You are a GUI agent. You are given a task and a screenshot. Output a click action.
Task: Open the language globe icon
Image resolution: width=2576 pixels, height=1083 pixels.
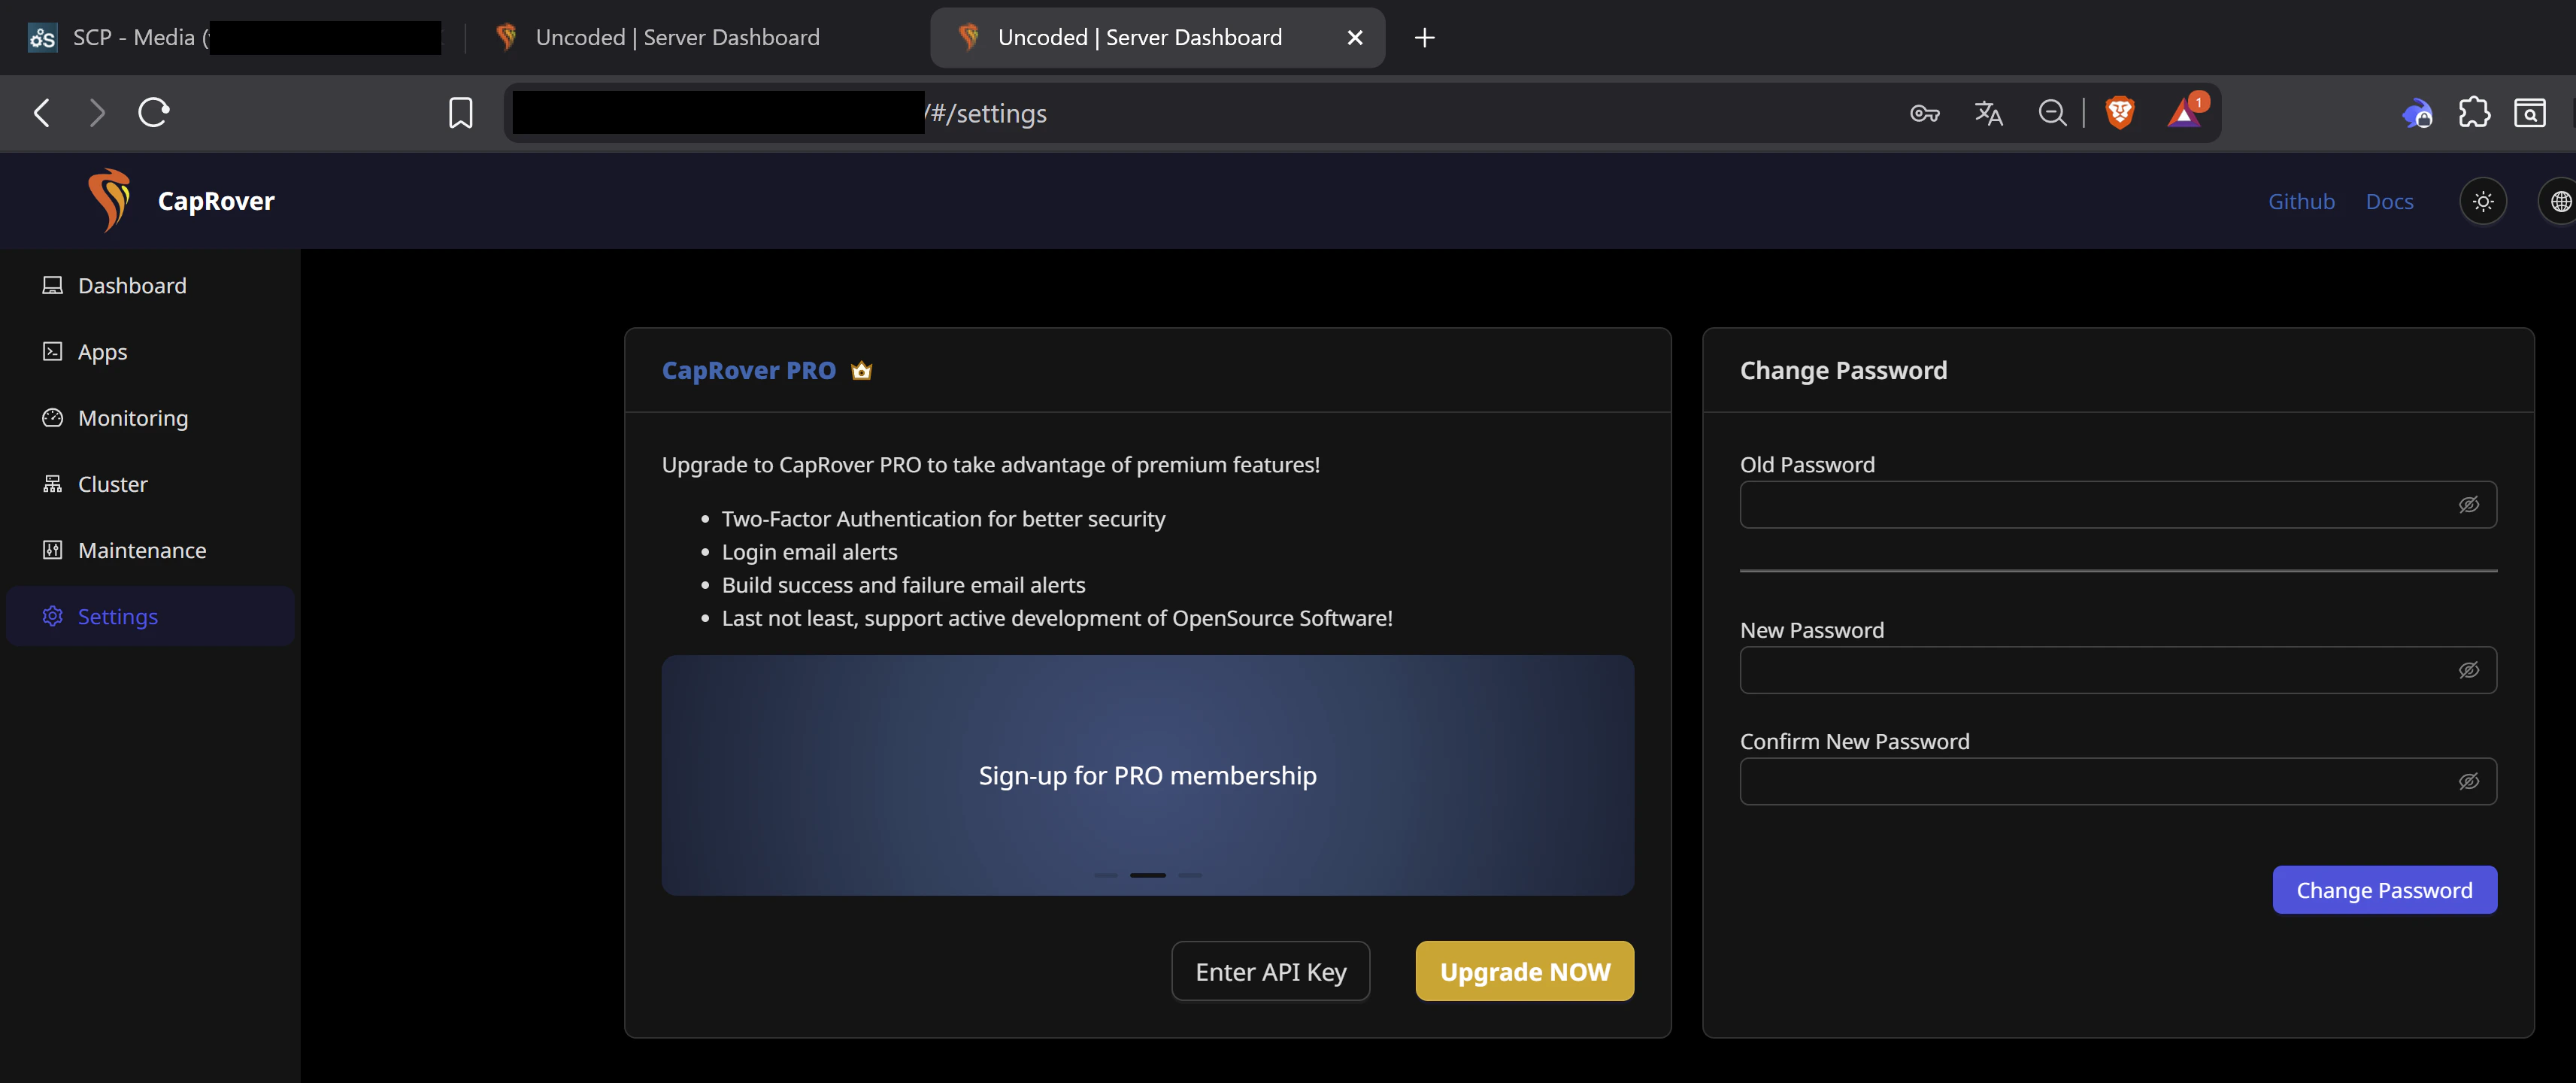click(x=2560, y=202)
